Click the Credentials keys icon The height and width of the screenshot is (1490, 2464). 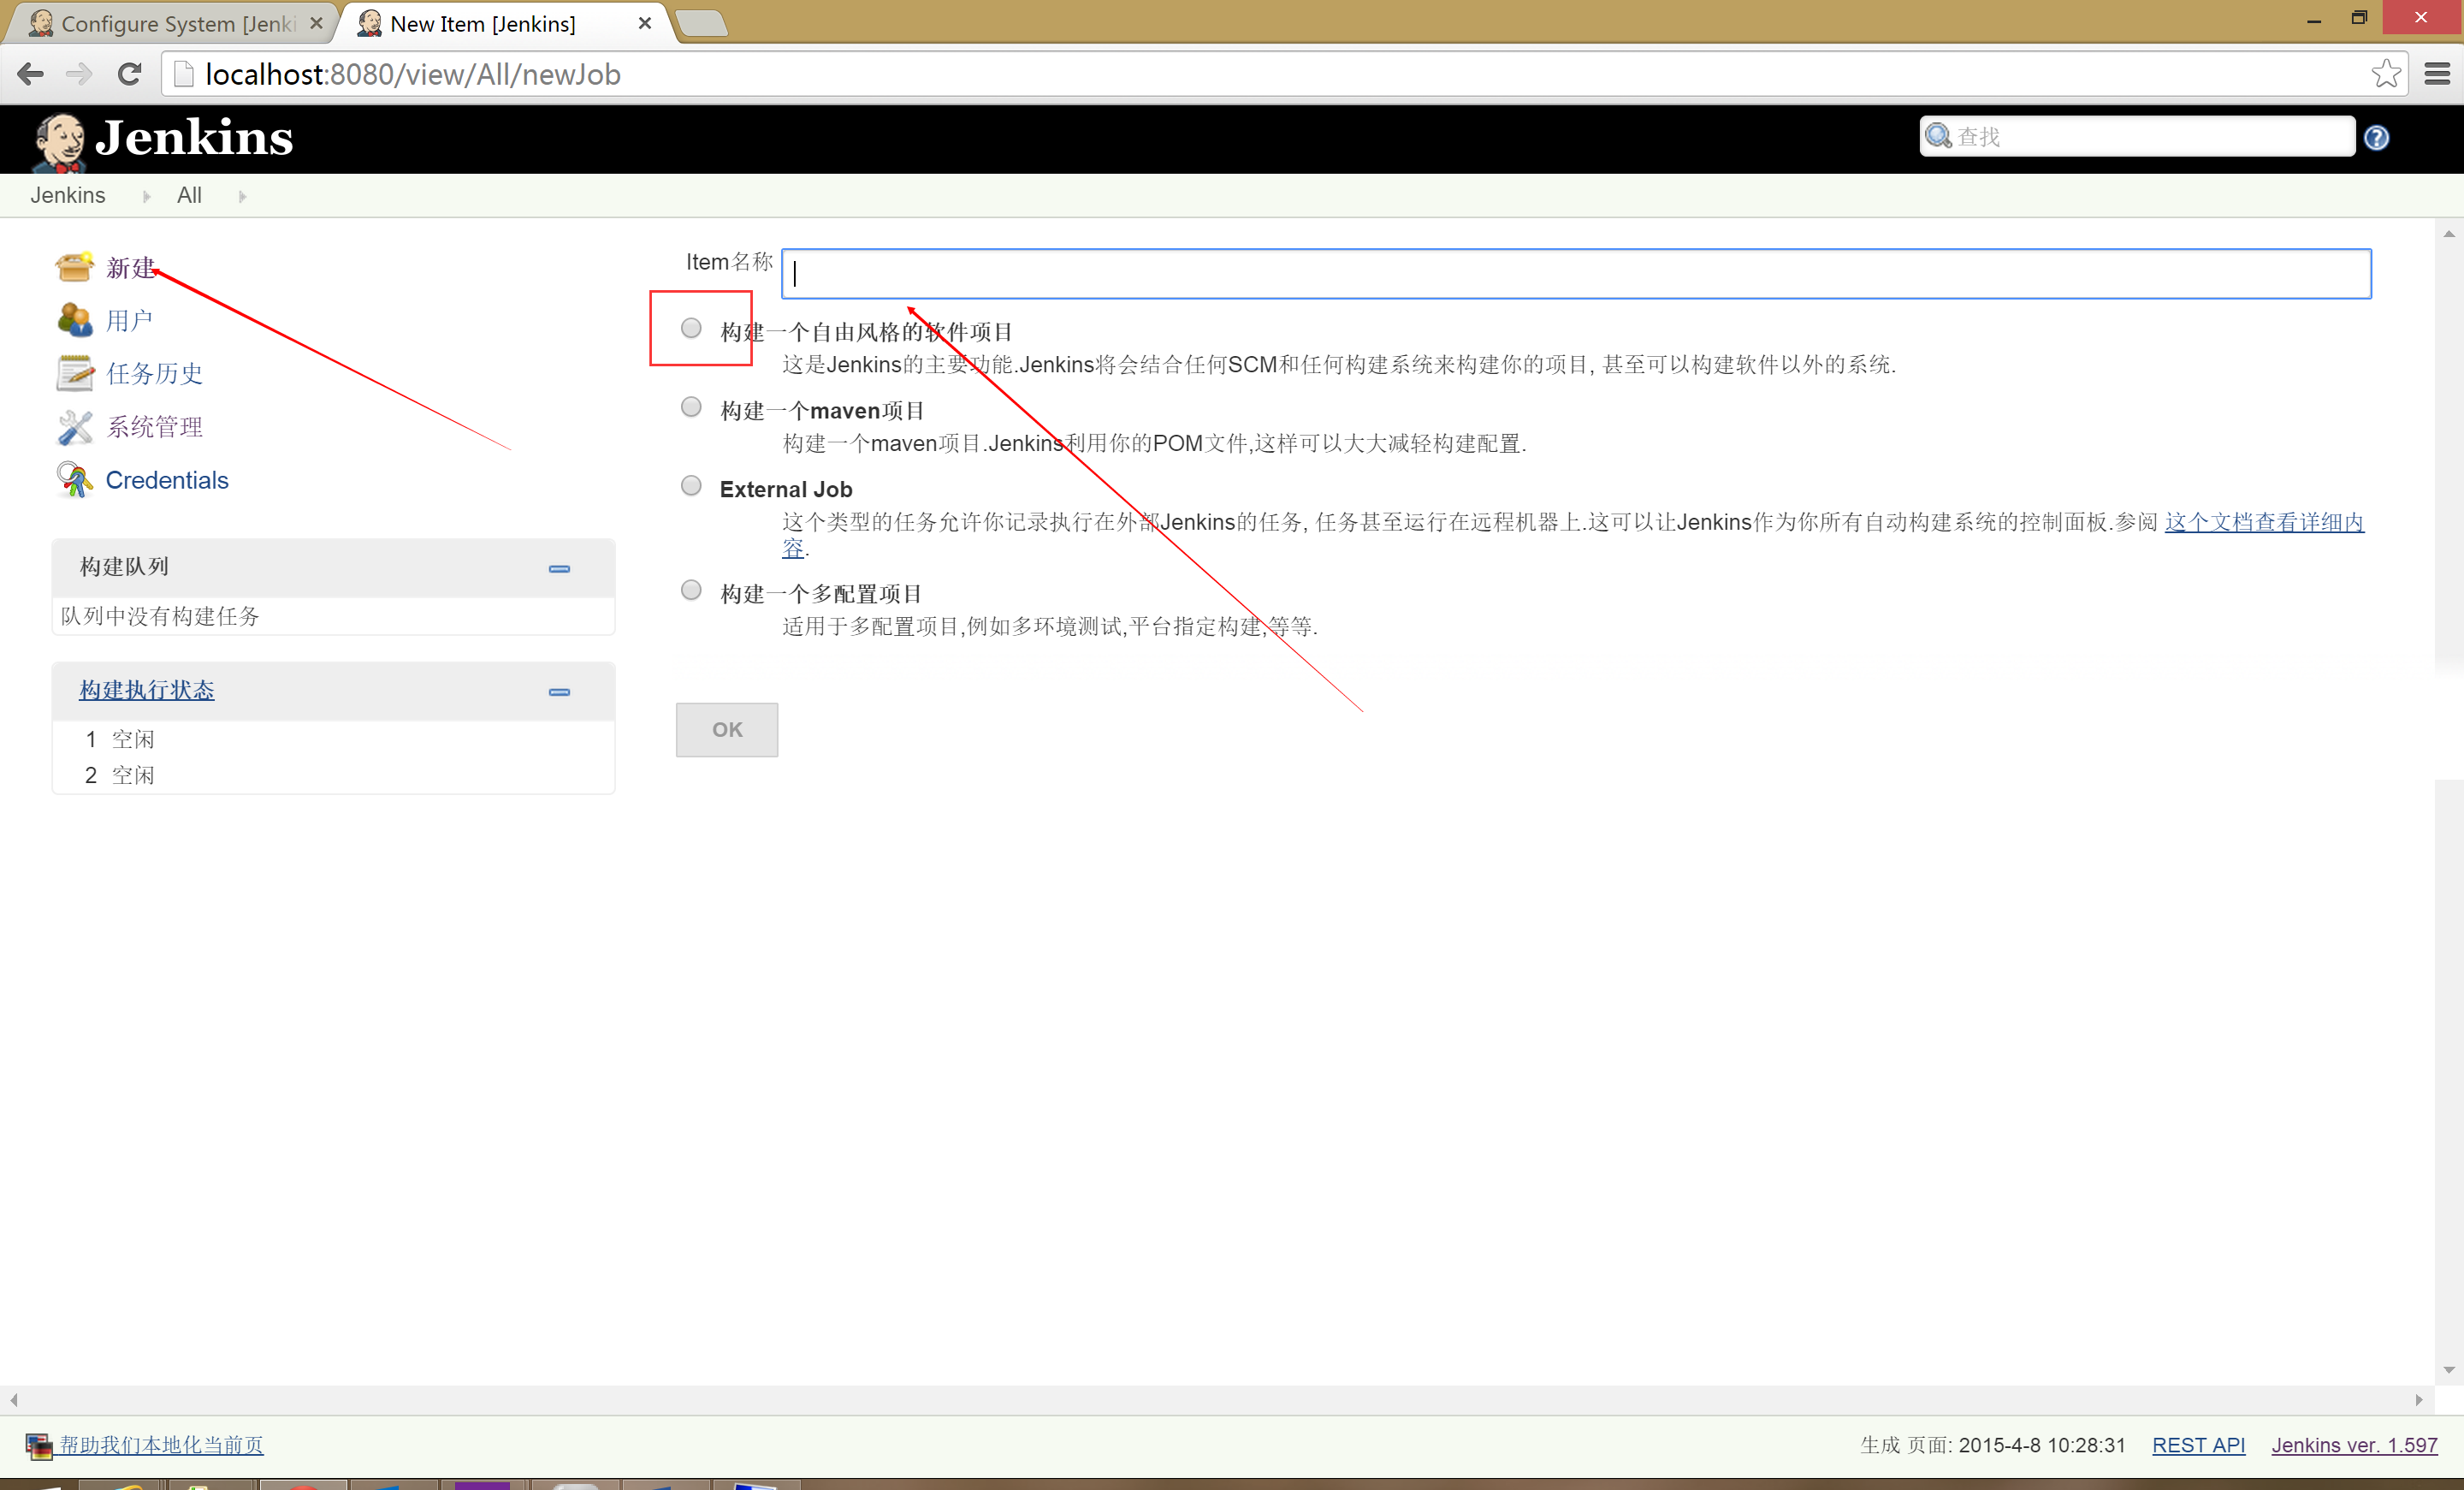pyautogui.click(x=75, y=480)
